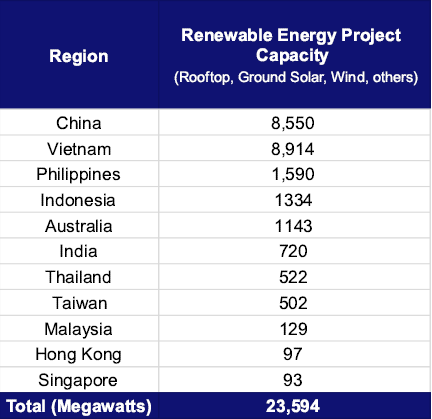Click the 23,594 total value
Viewport: 432px width, 419px height.
[293, 406]
